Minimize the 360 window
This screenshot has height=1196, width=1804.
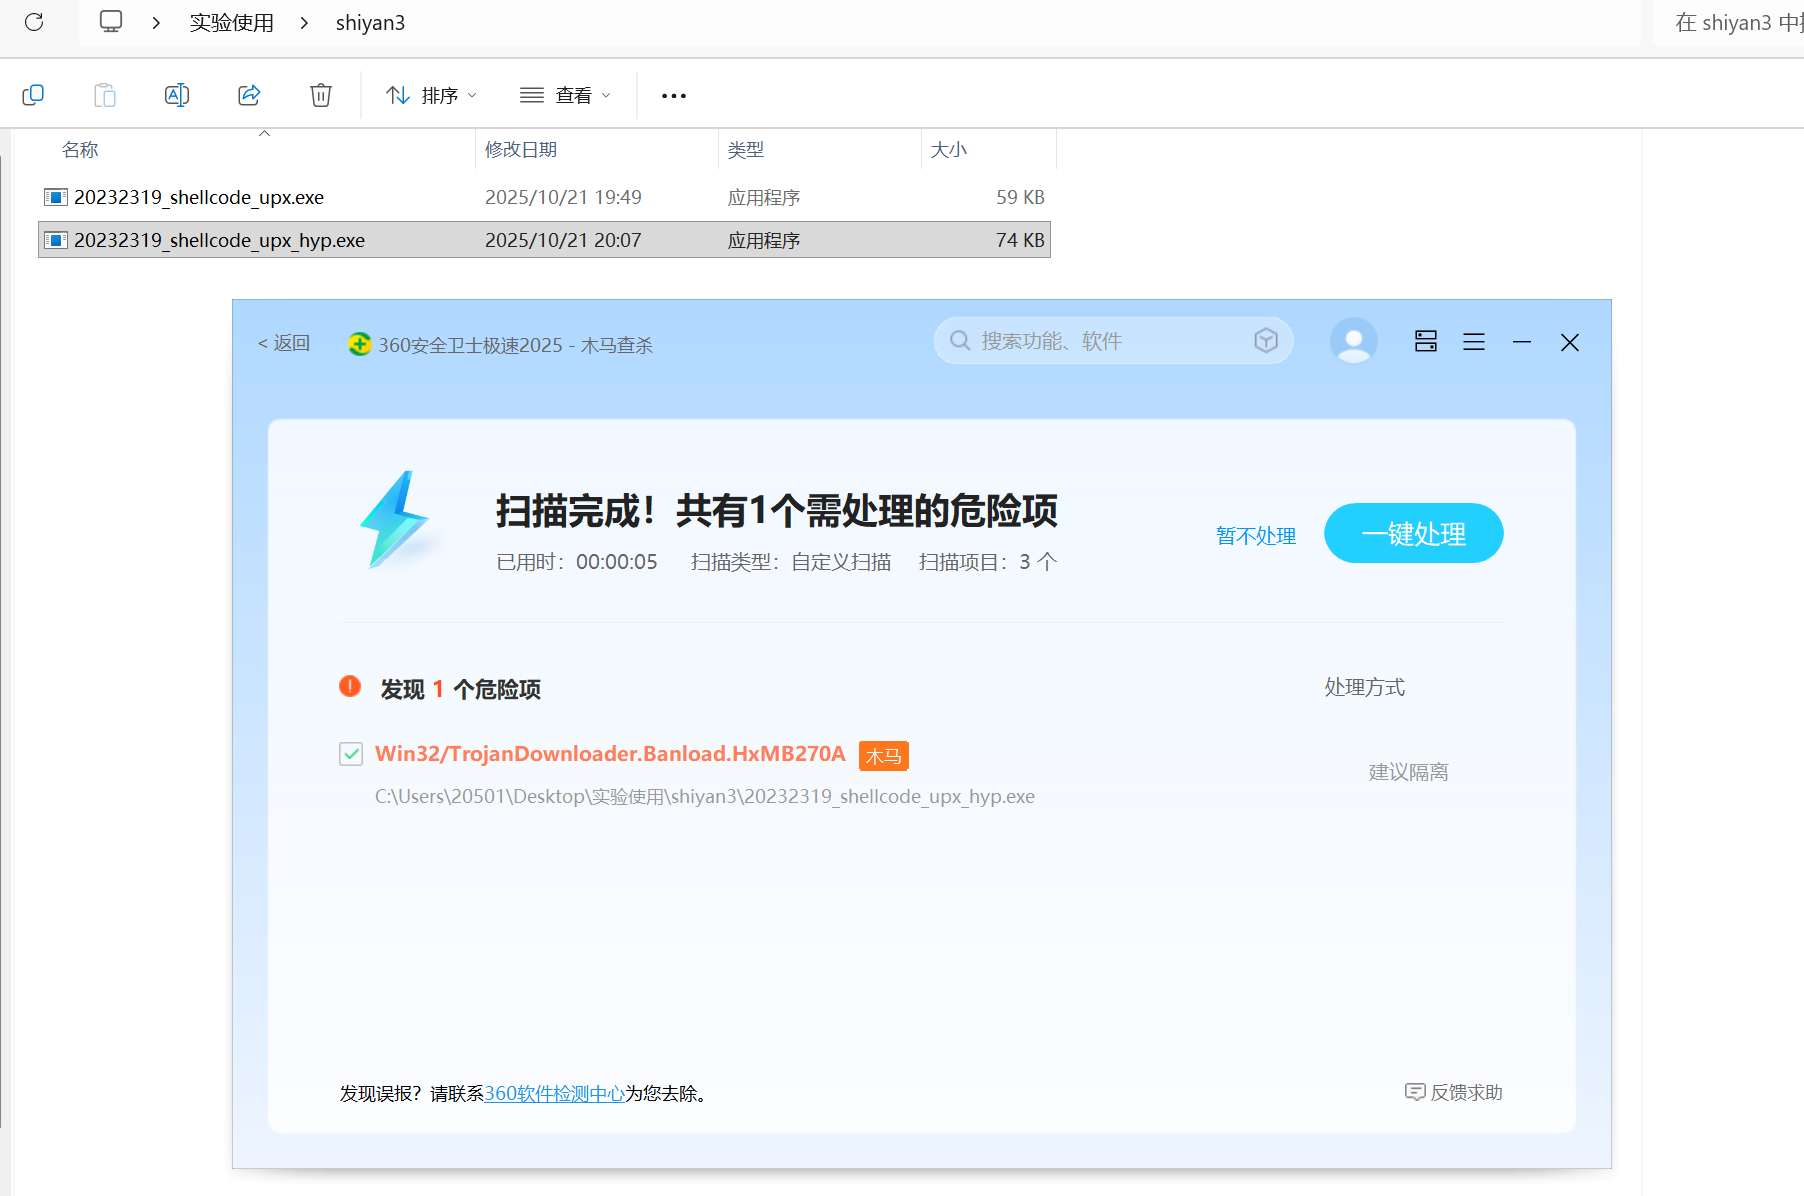(x=1522, y=342)
